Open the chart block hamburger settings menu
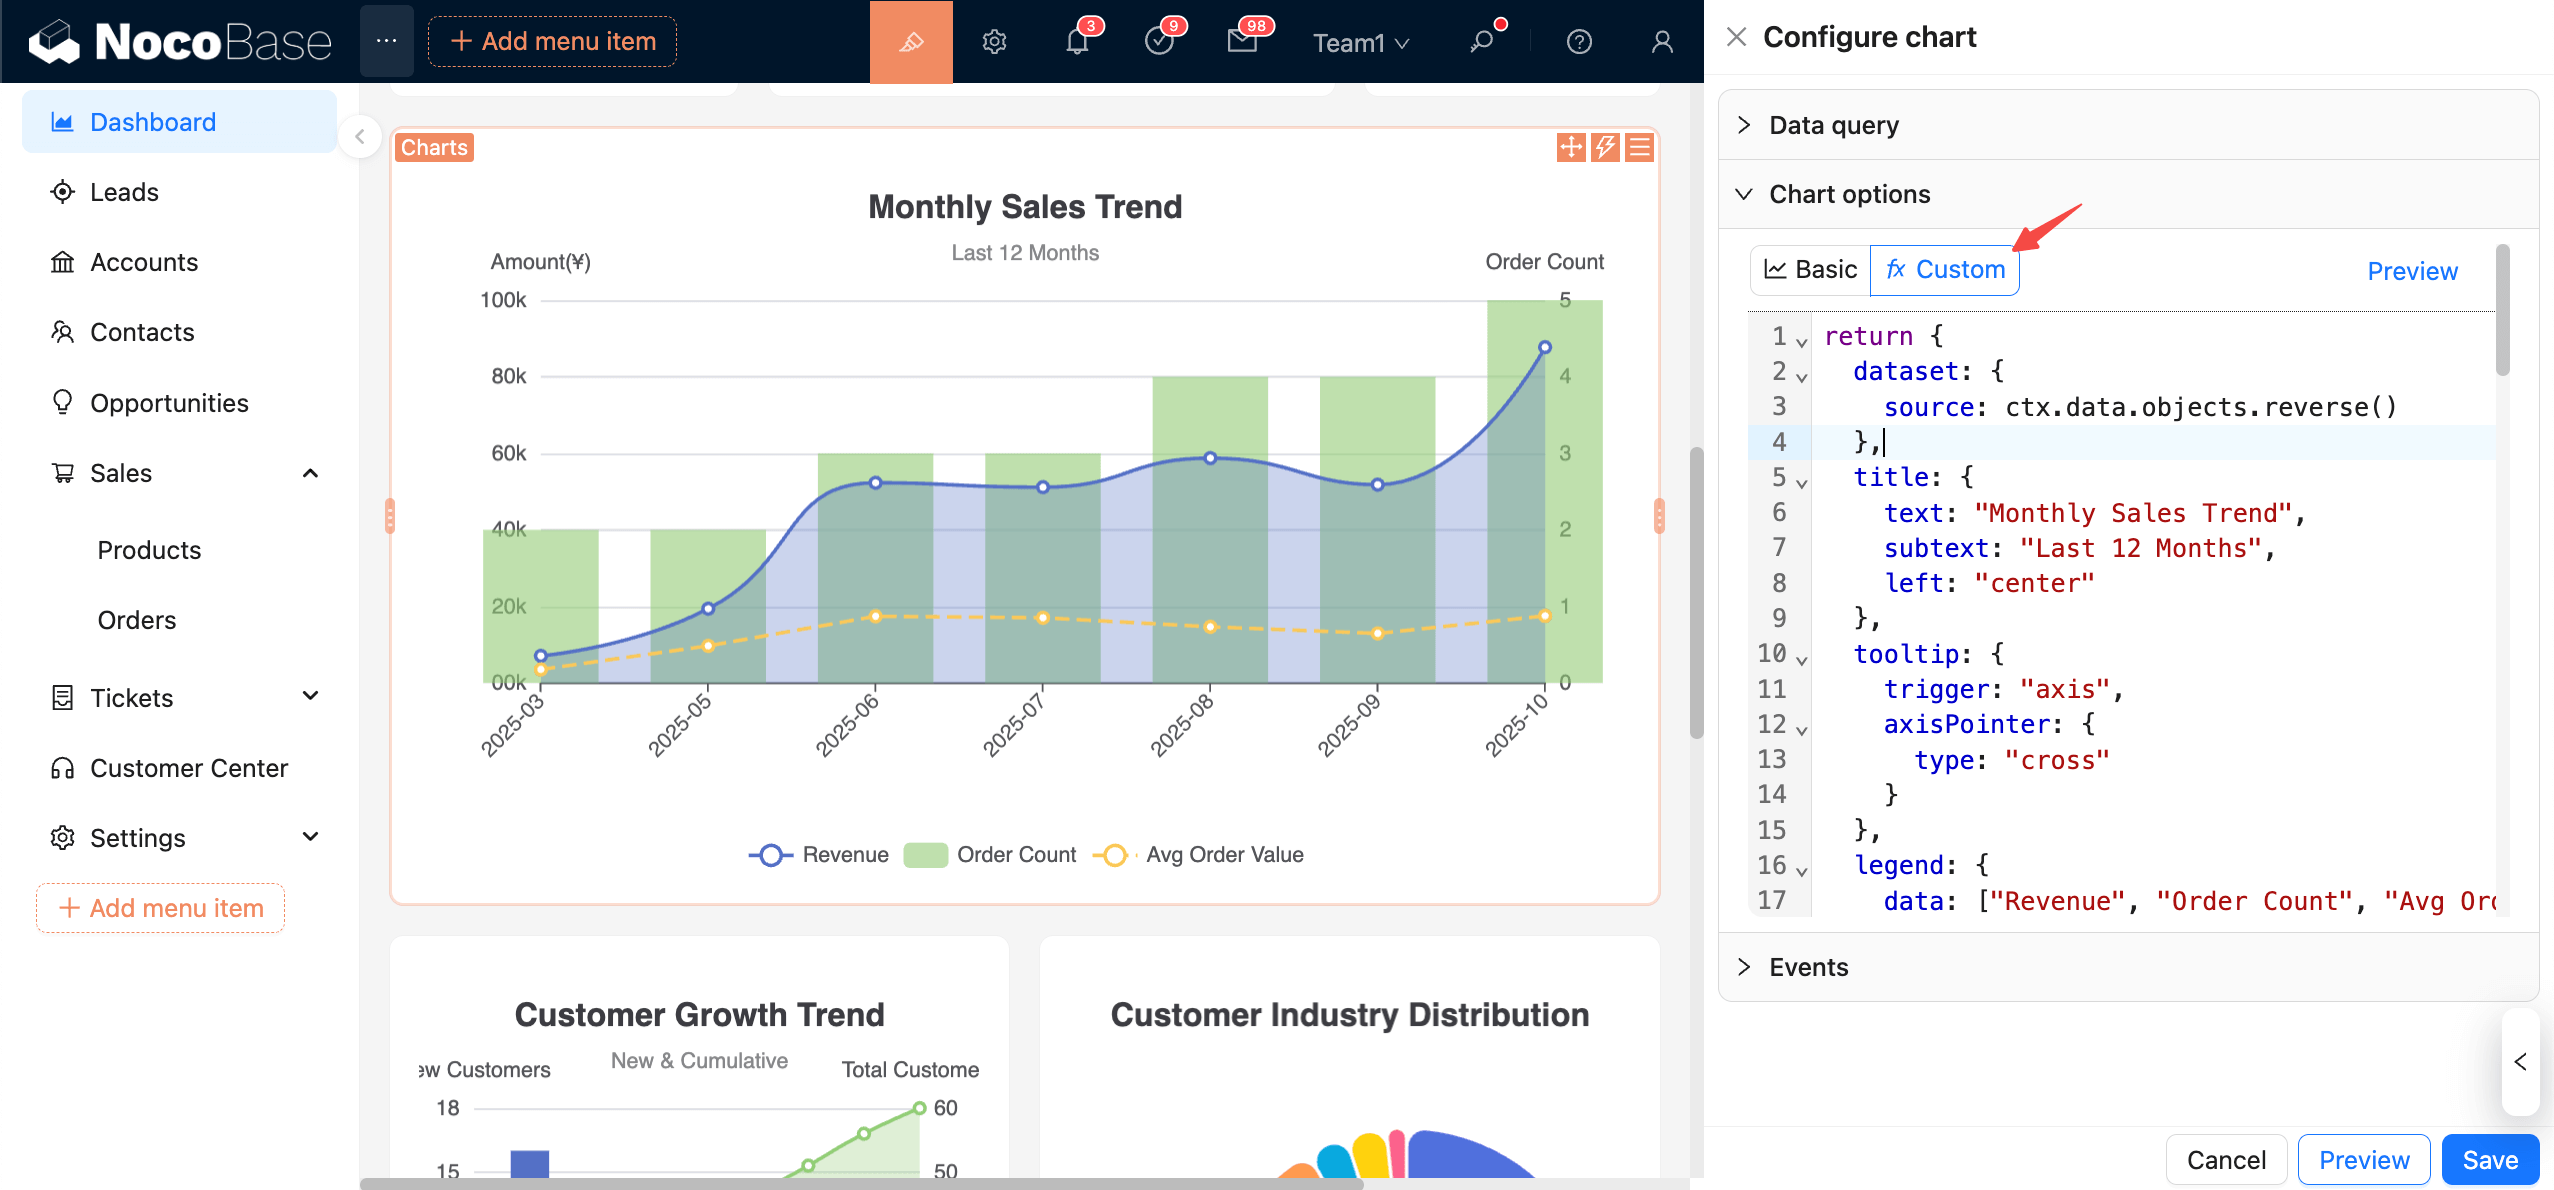 point(1639,148)
